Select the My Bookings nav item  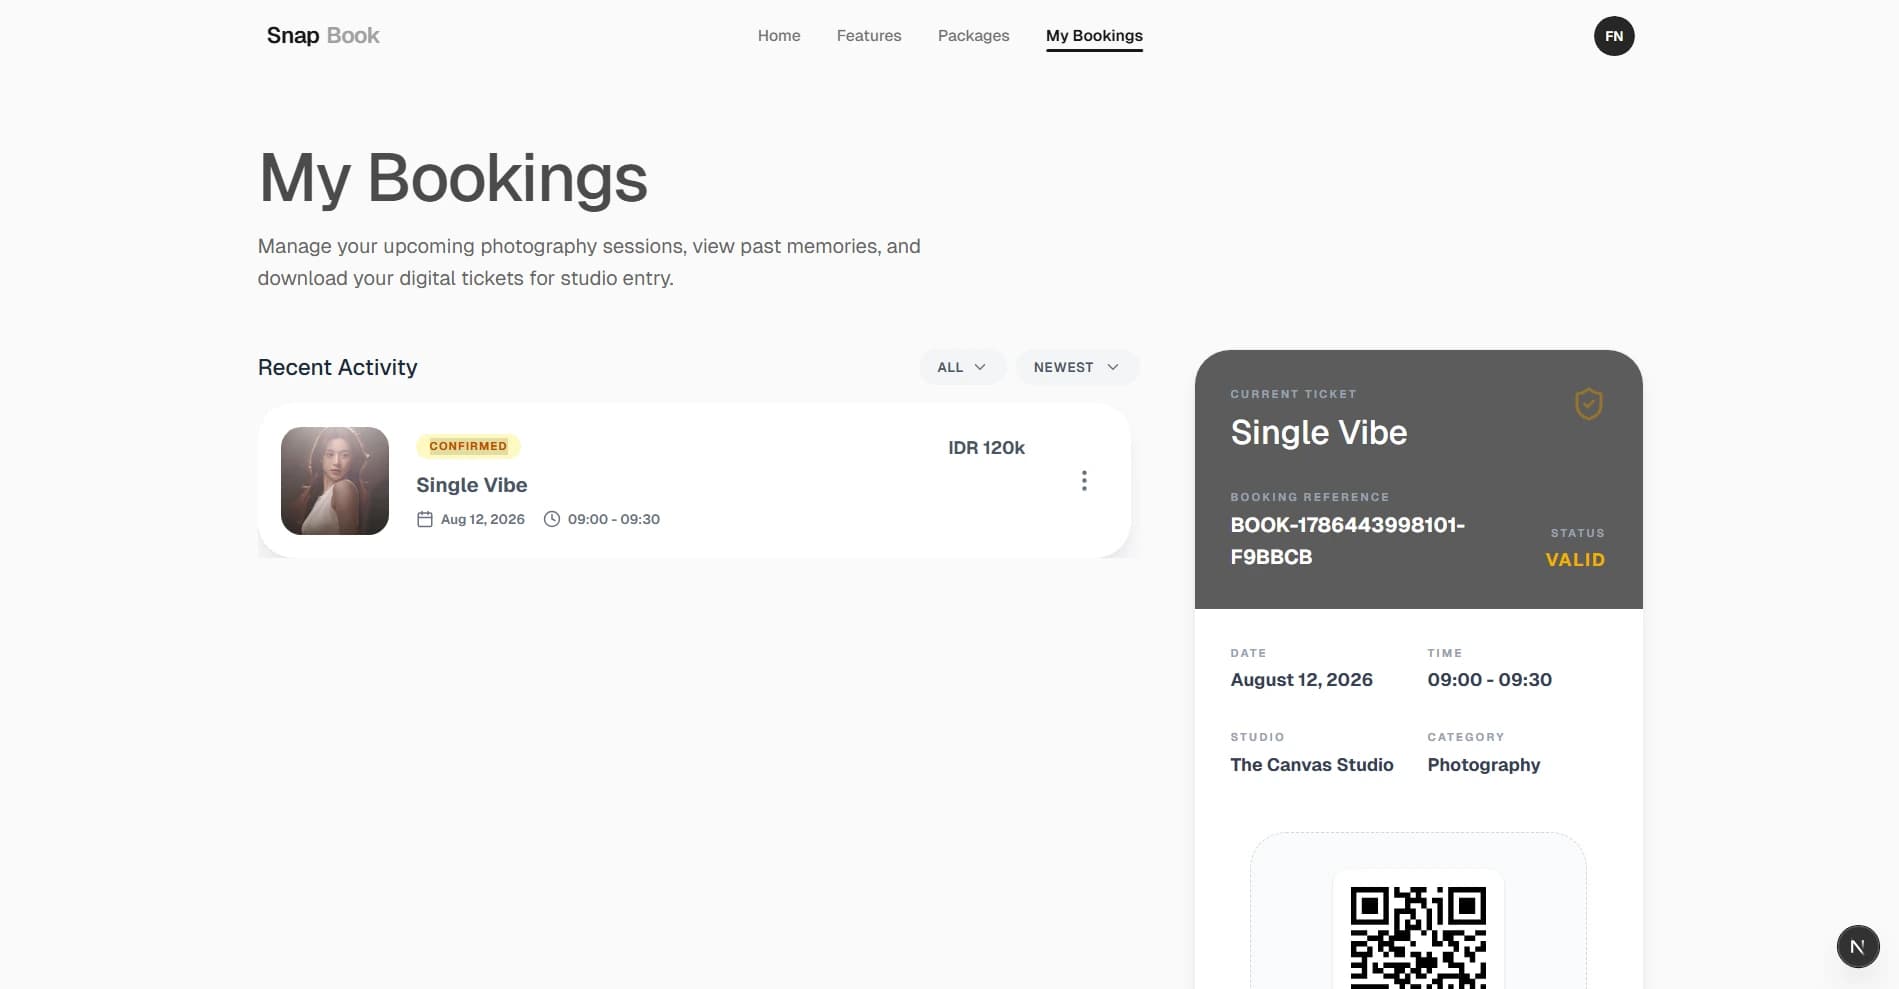click(1094, 36)
